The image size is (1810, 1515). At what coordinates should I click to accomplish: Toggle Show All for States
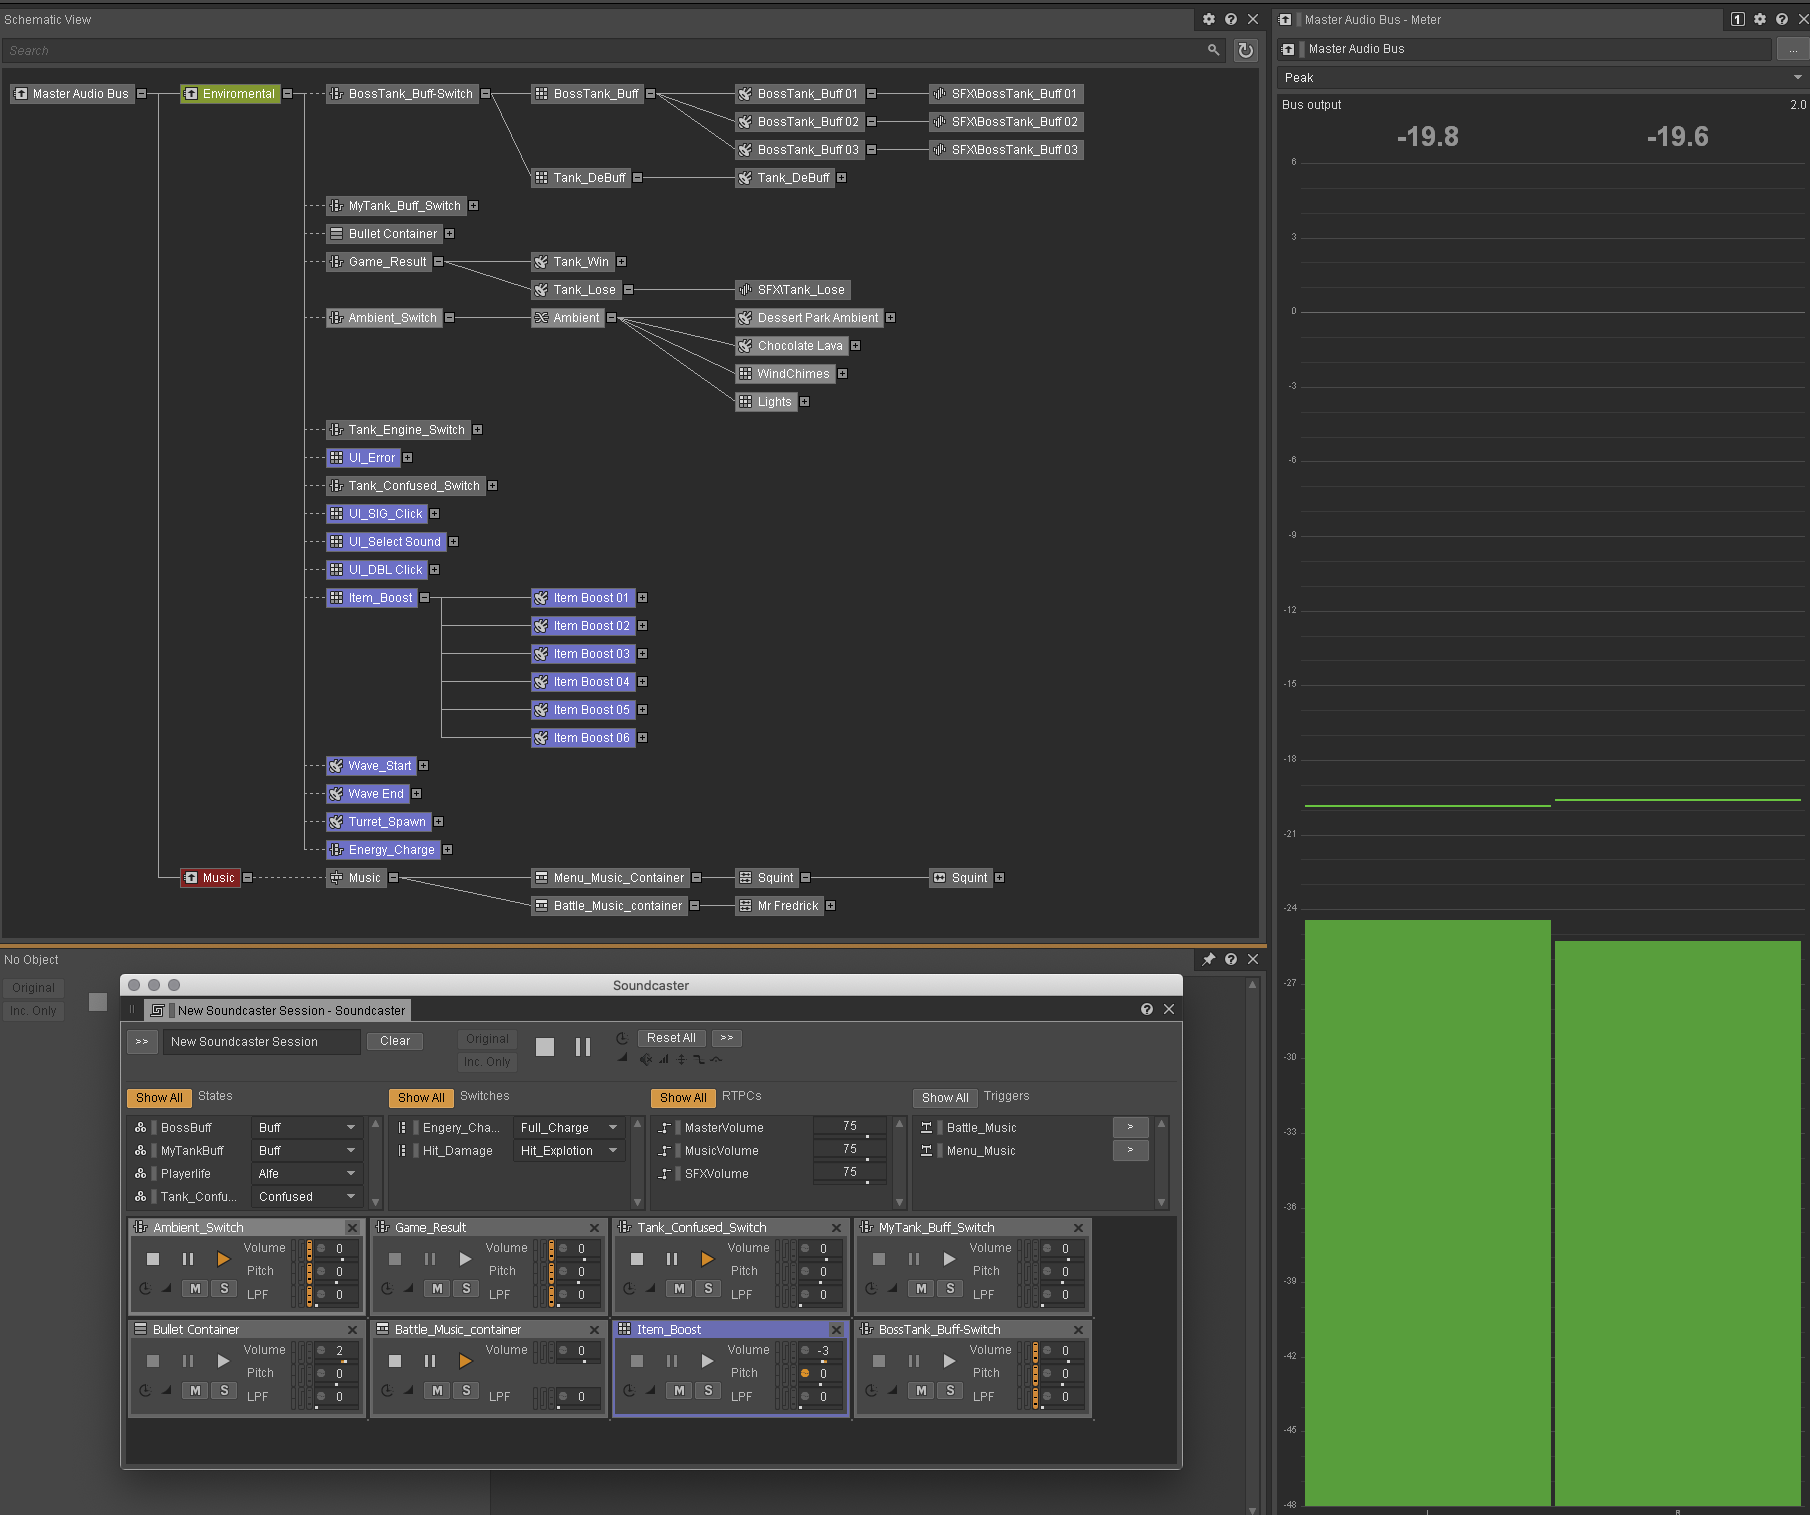click(x=159, y=1097)
